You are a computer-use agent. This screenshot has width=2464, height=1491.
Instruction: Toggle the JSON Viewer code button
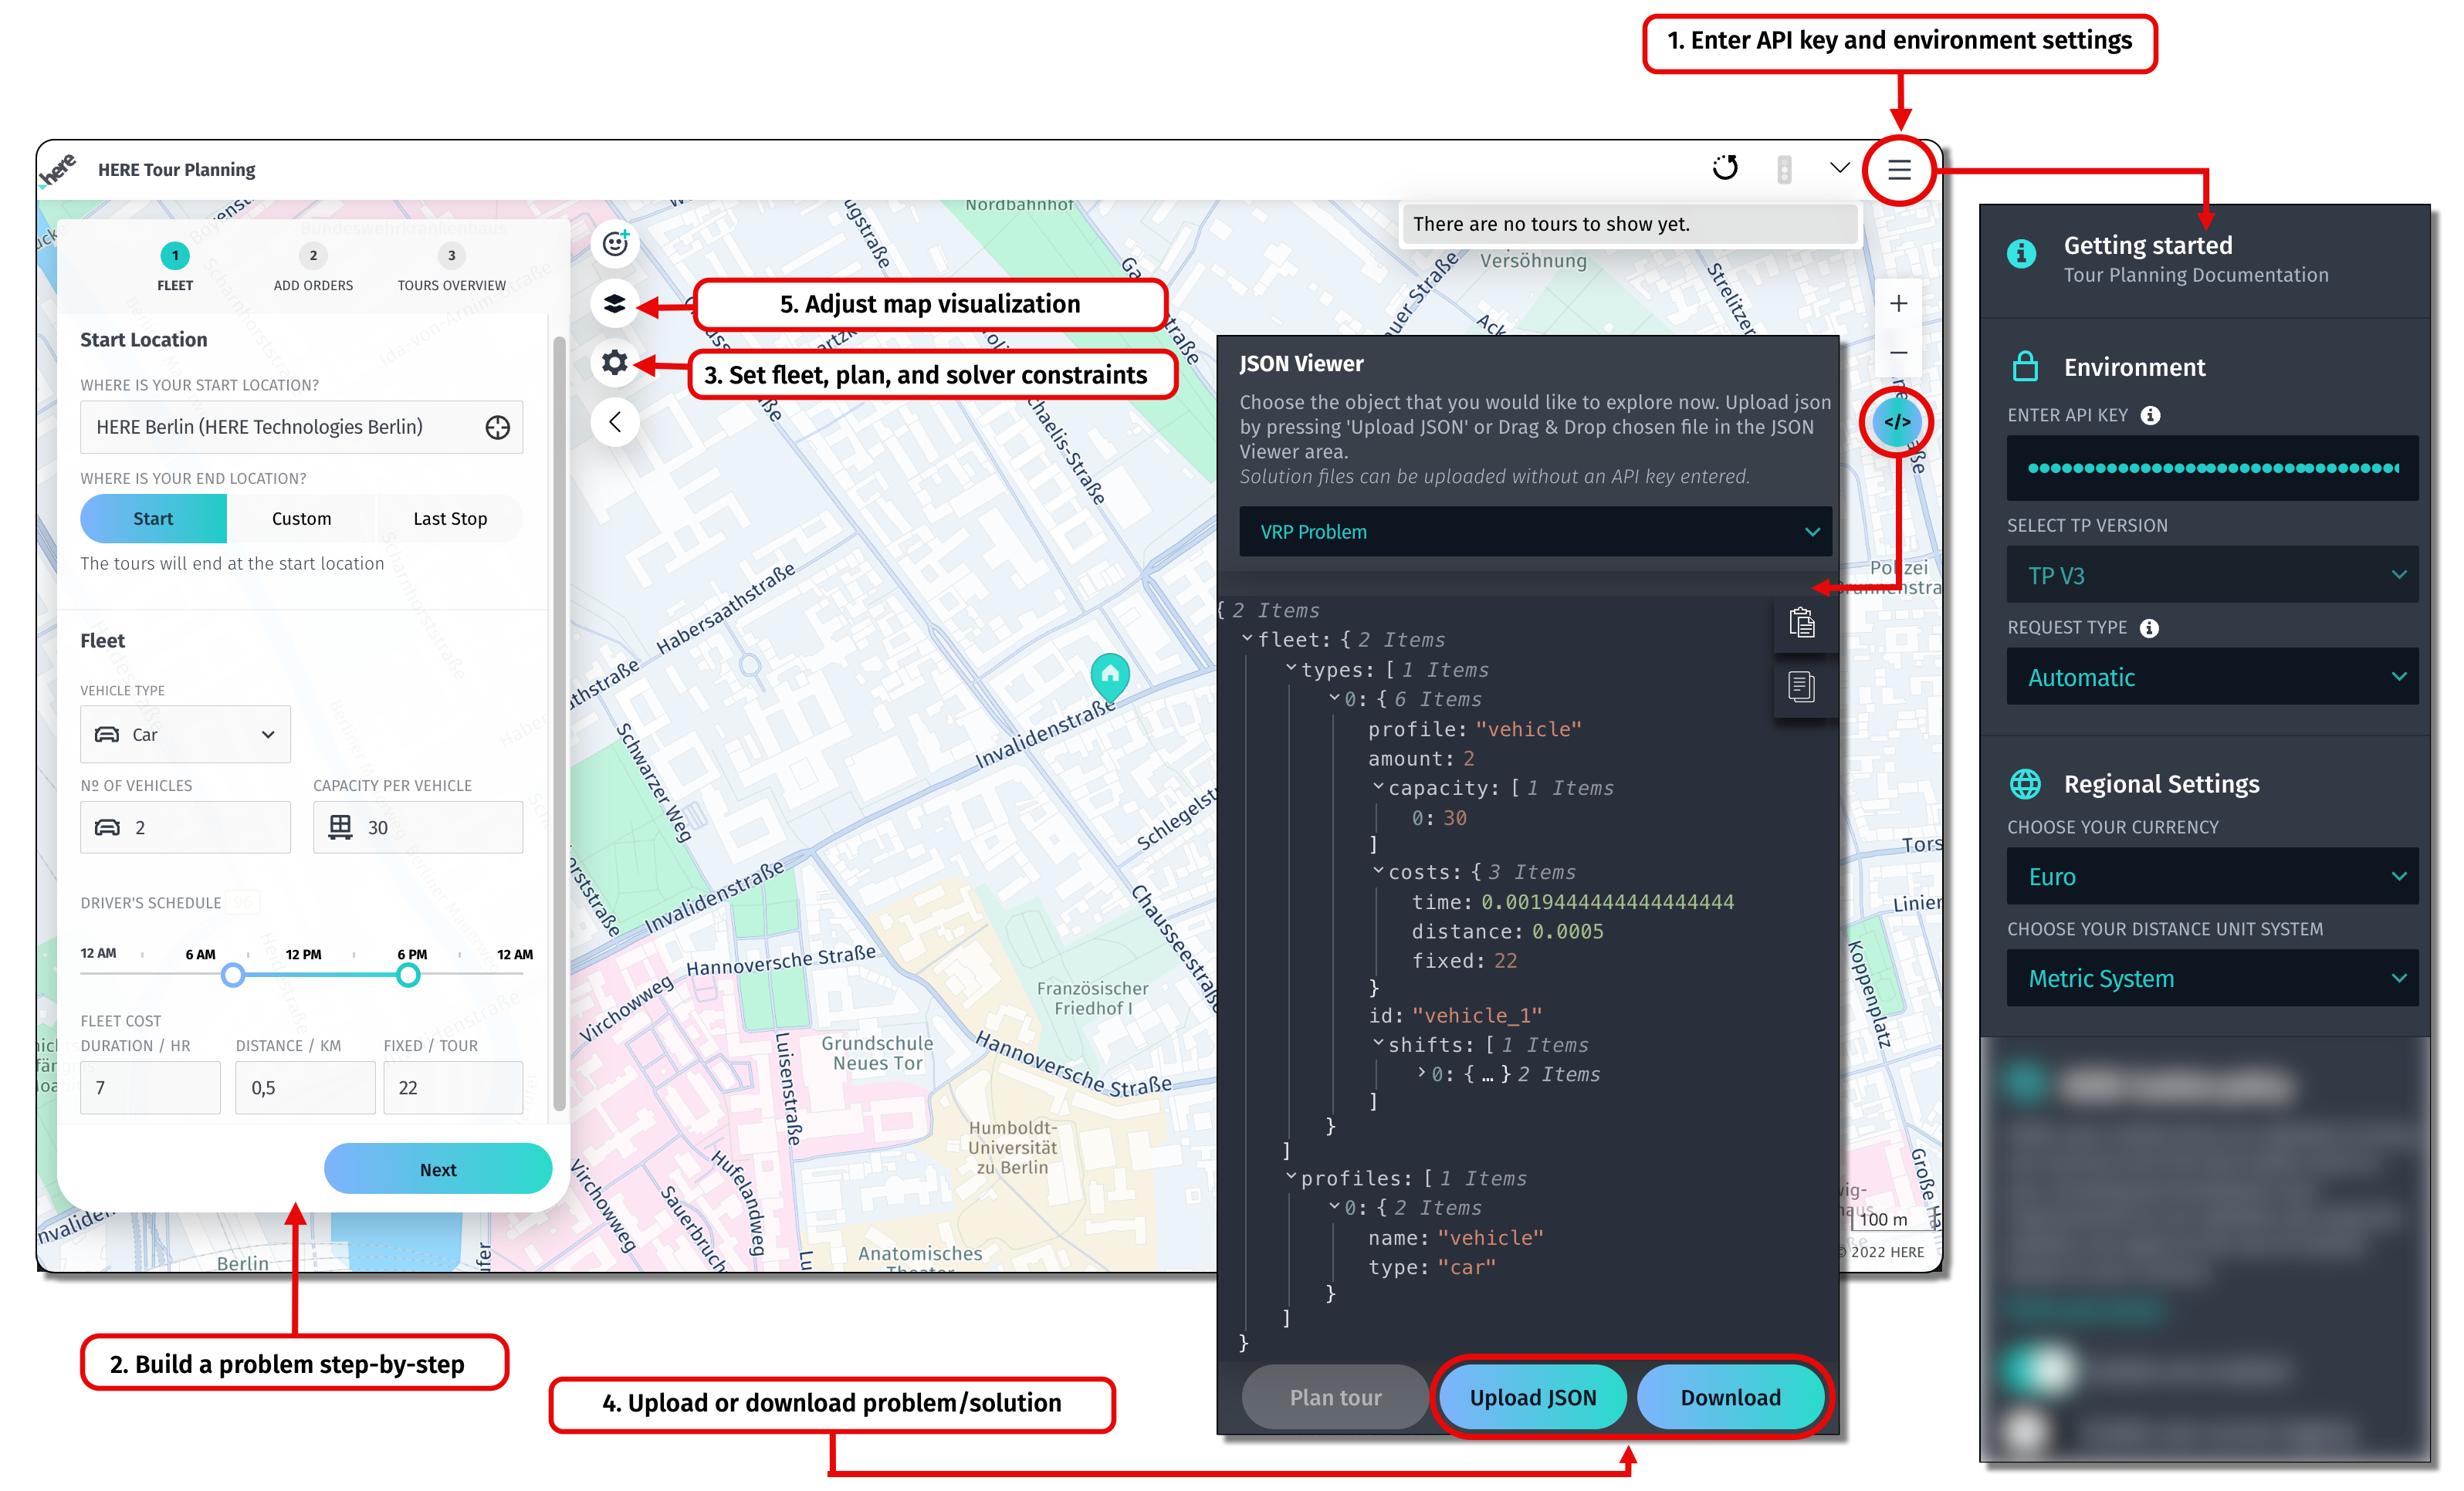coord(1897,422)
